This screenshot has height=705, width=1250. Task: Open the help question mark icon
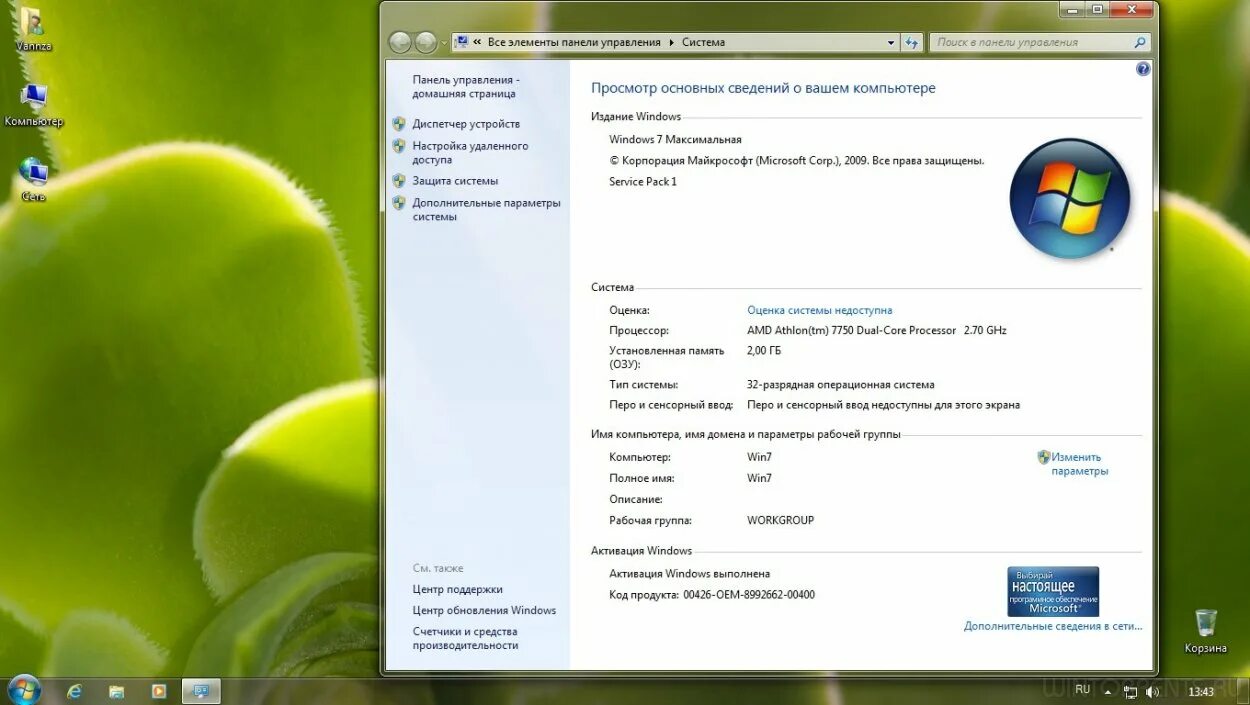pyautogui.click(x=1143, y=69)
